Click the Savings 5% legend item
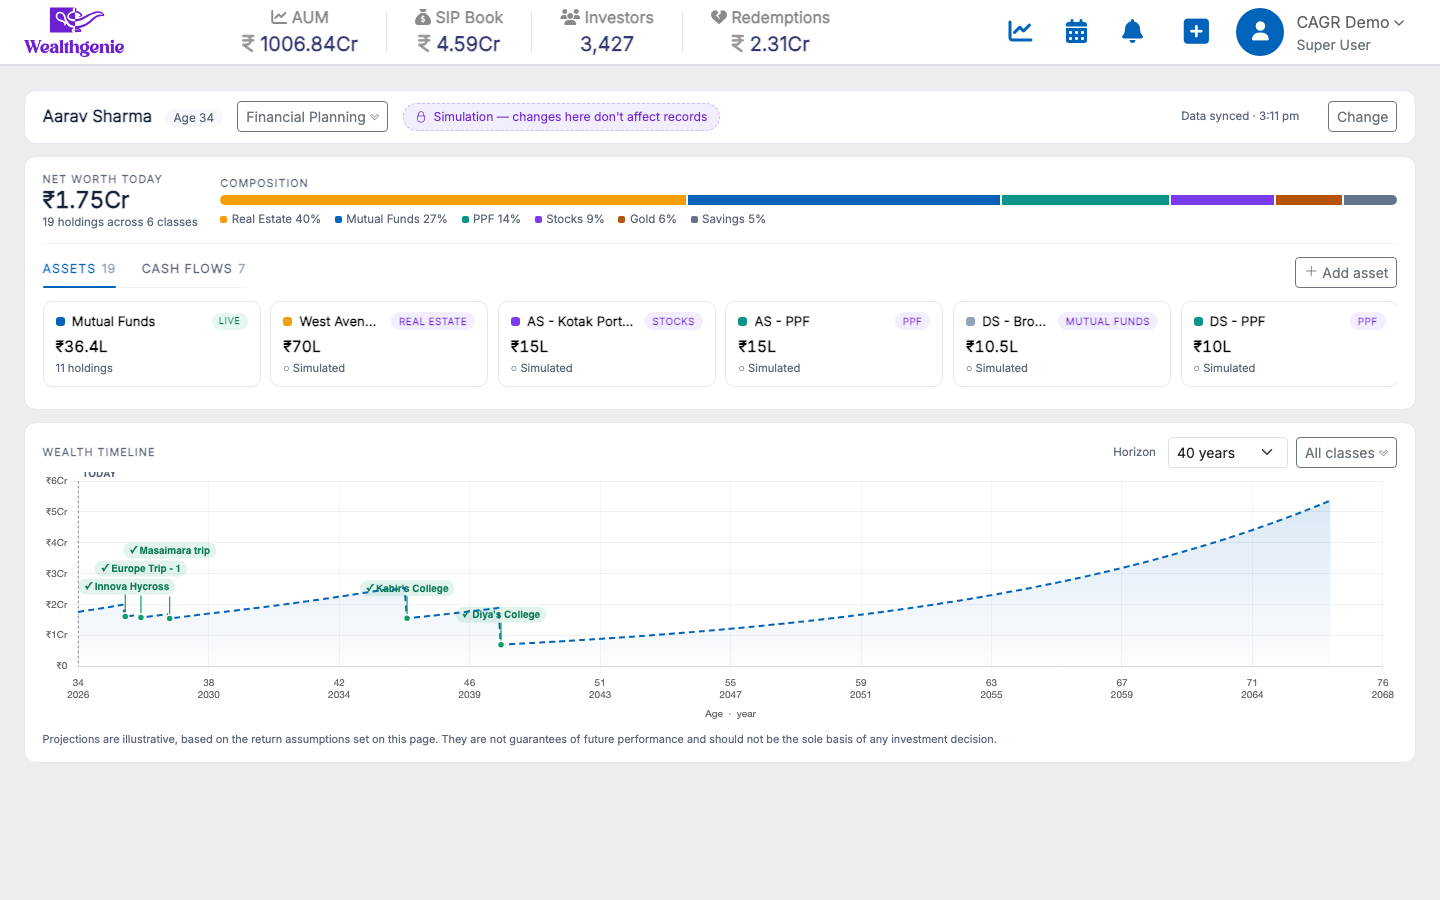The height and width of the screenshot is (900, 1440). (x=728, y=219)
